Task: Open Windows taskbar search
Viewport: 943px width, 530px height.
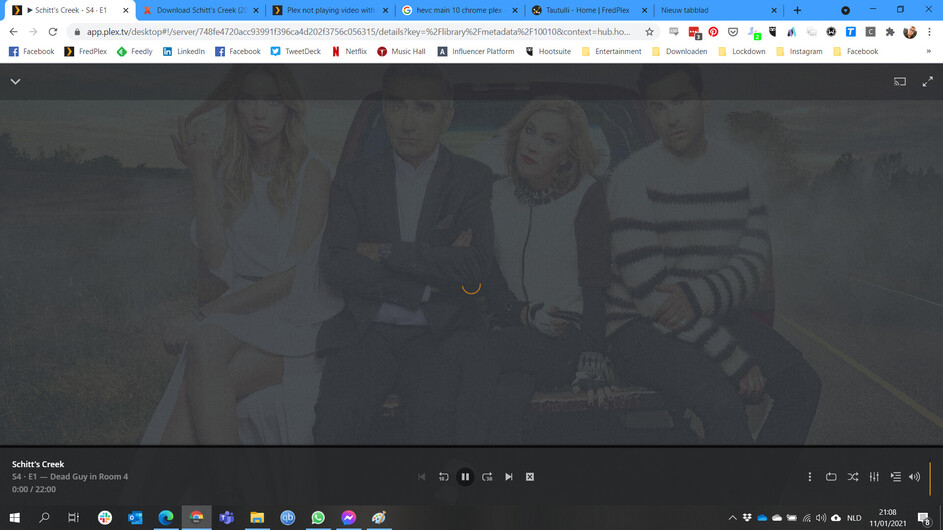Action: coord(44,517)
